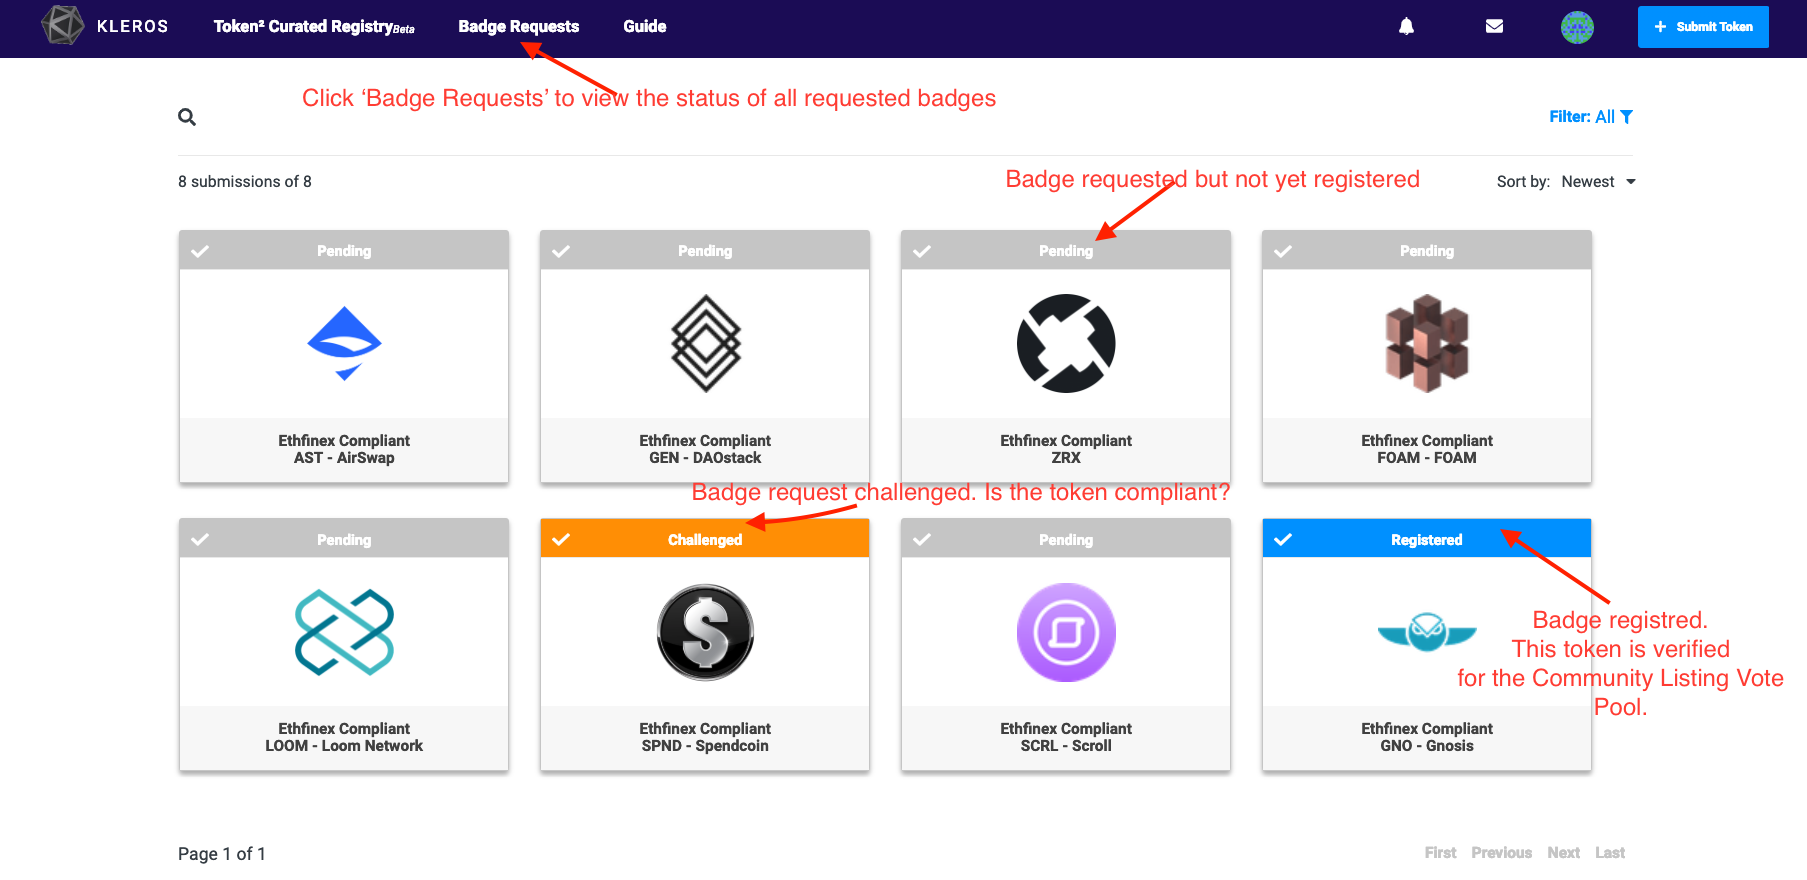
Task: Click the 'SCRL - Scroll' label
Action: click(1066, 746)
